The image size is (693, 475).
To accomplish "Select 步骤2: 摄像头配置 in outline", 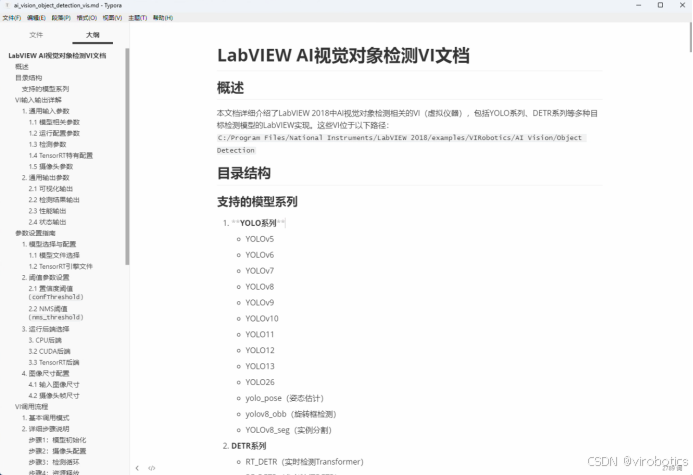I will pos(57,451).
